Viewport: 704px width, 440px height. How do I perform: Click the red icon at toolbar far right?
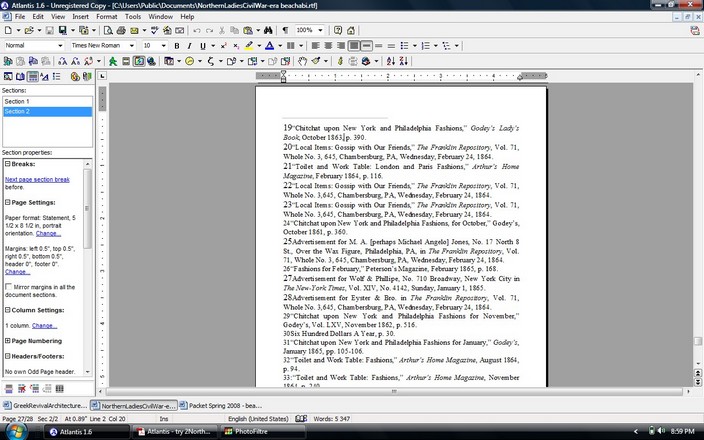click(695, 31)
